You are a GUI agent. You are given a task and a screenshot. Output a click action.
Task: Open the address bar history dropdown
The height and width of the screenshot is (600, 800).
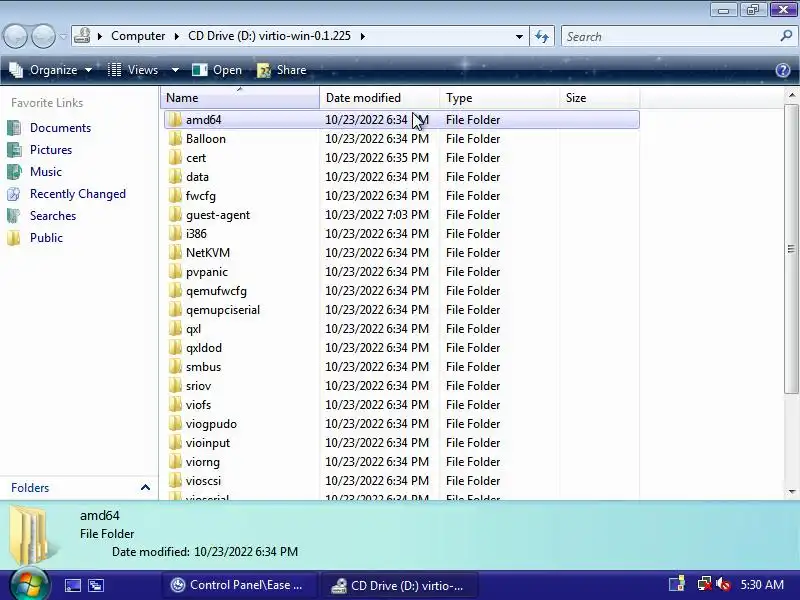[519, 36]
